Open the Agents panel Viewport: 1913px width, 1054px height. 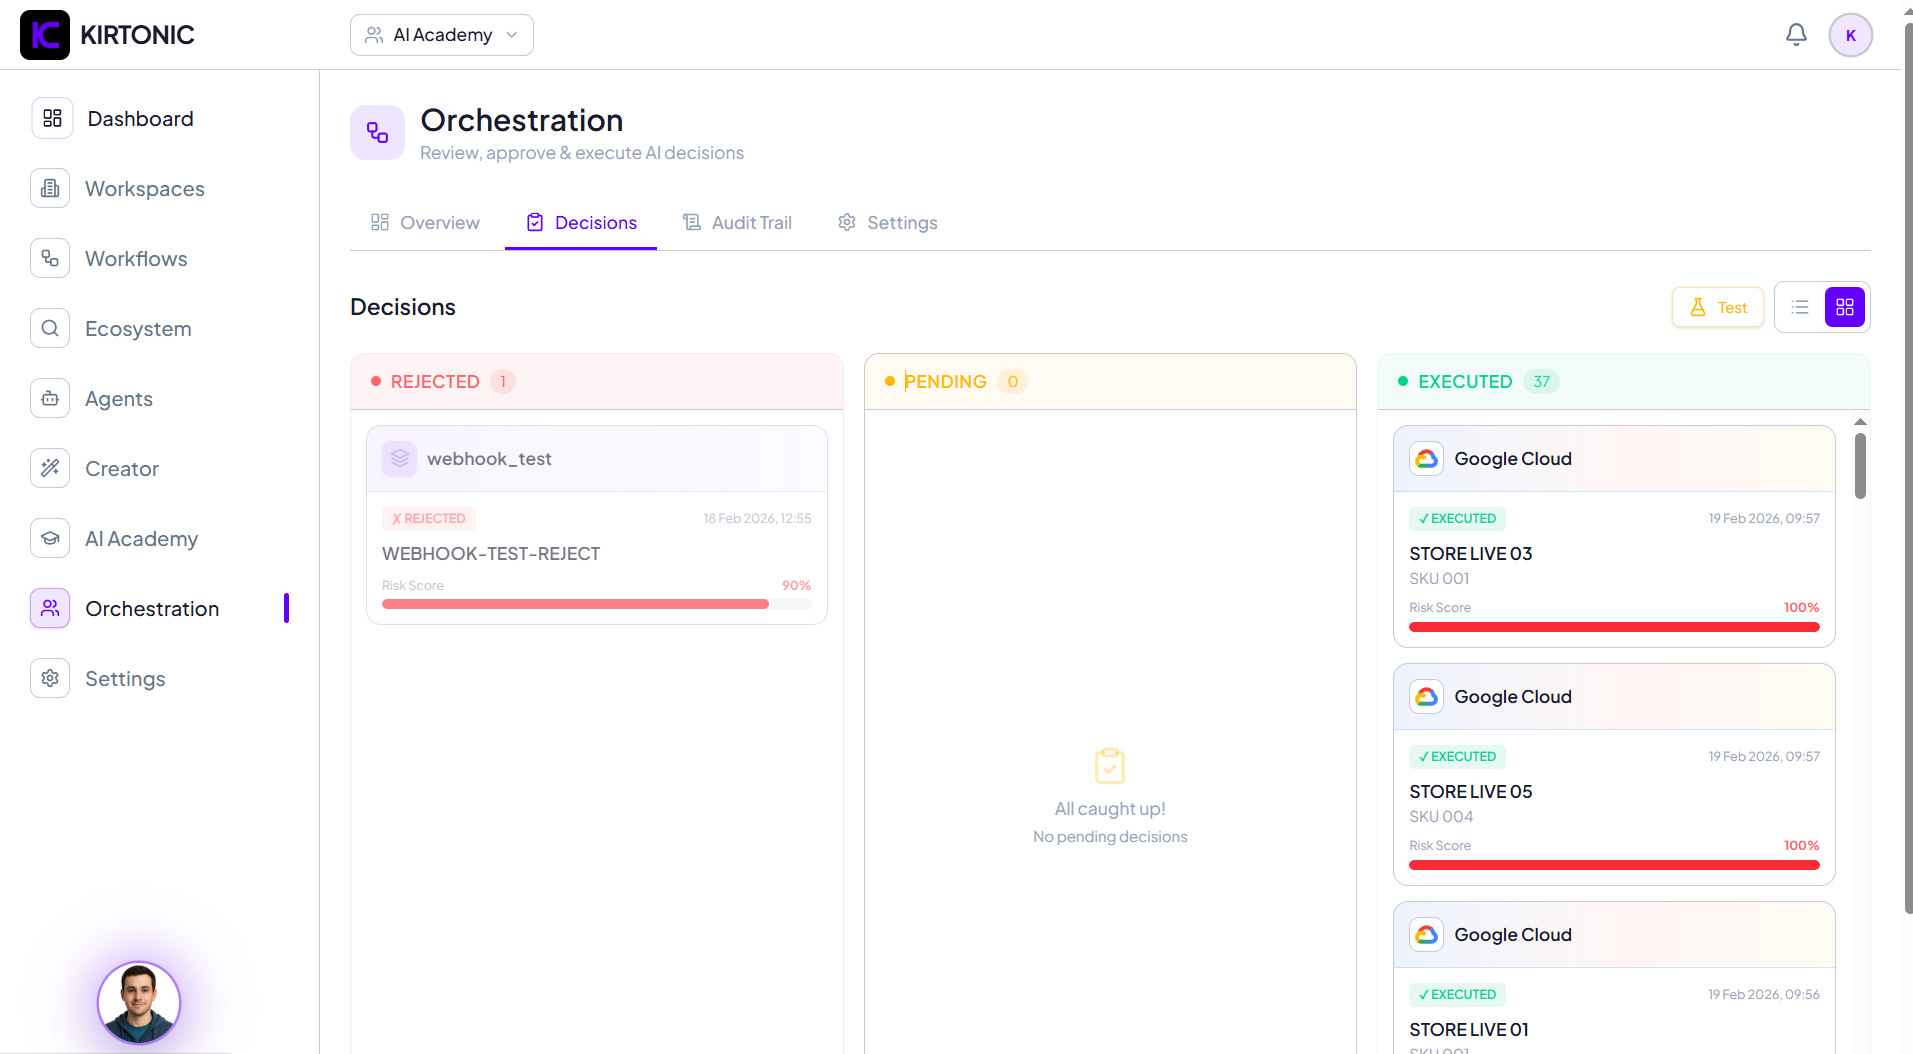(x=118, y=398)
